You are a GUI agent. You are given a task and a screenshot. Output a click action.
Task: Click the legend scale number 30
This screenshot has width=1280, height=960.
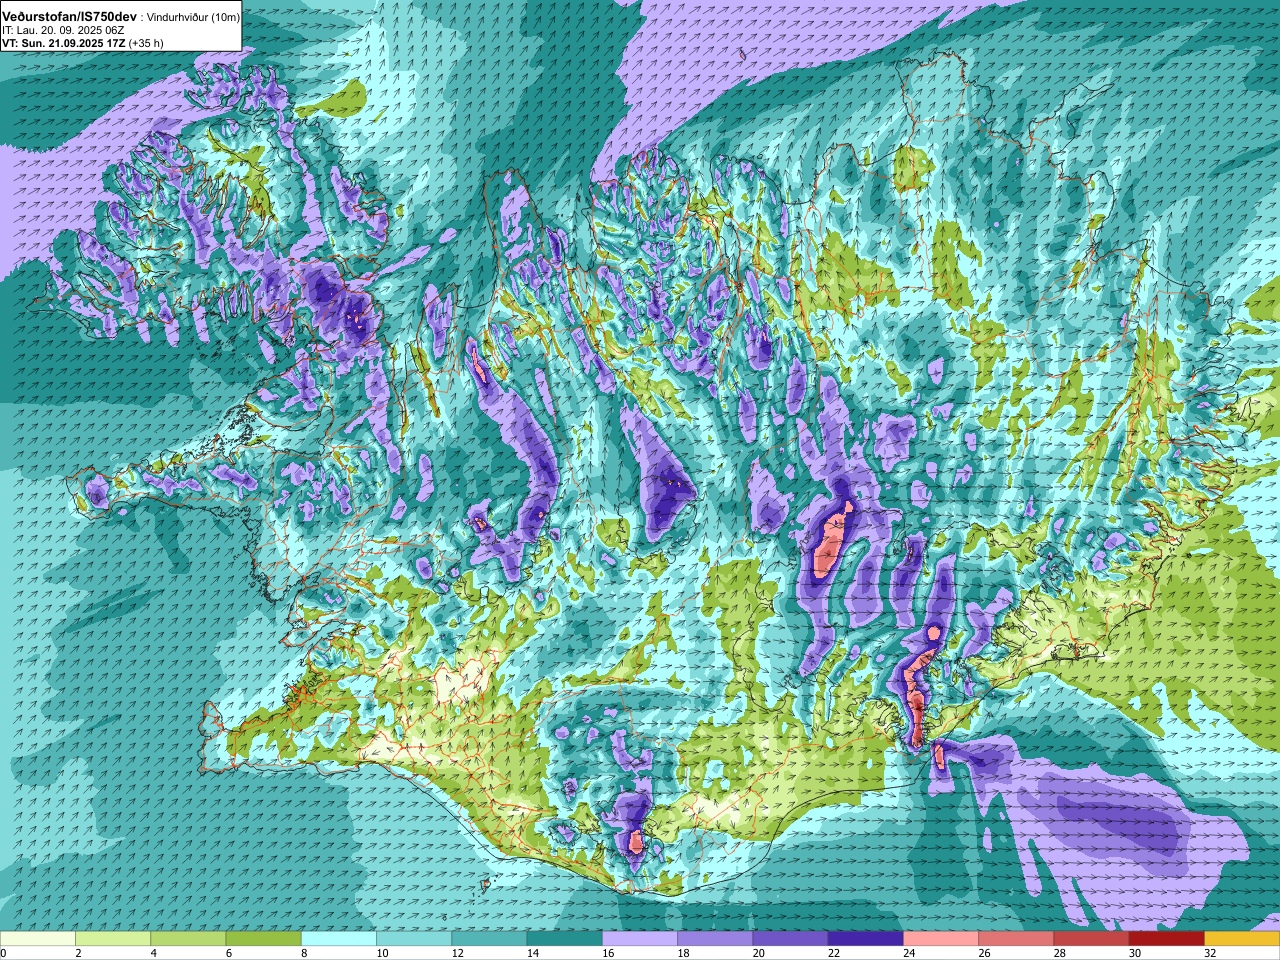1135,953
